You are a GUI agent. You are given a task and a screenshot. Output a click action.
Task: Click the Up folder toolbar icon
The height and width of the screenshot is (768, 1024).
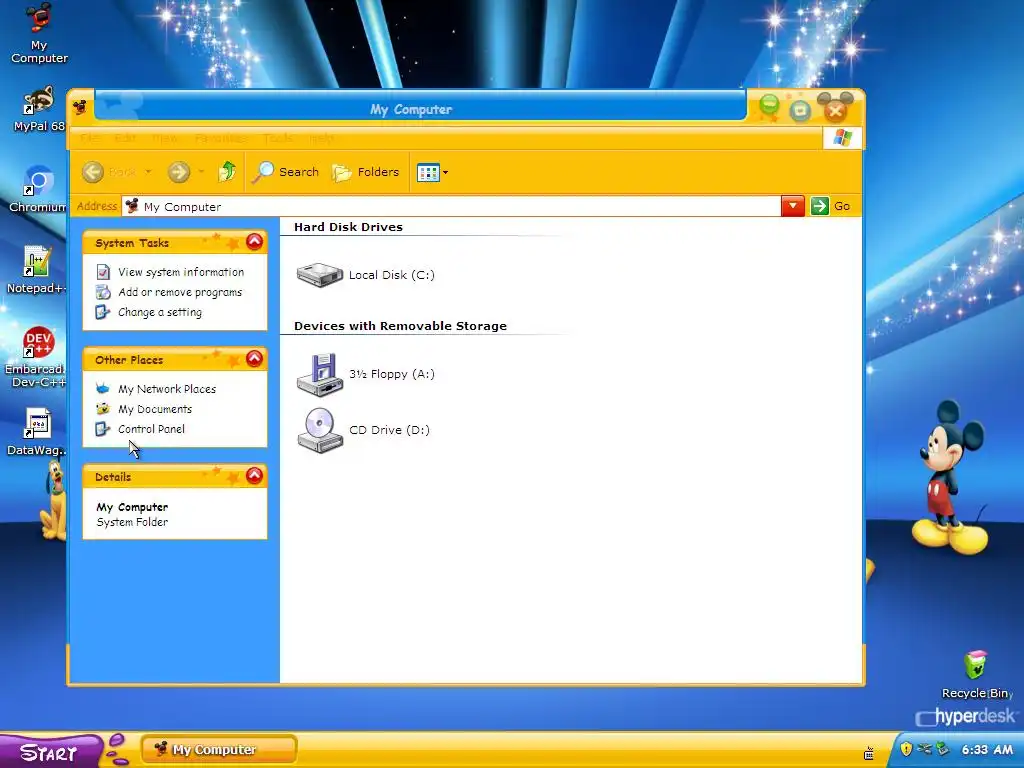227,172
